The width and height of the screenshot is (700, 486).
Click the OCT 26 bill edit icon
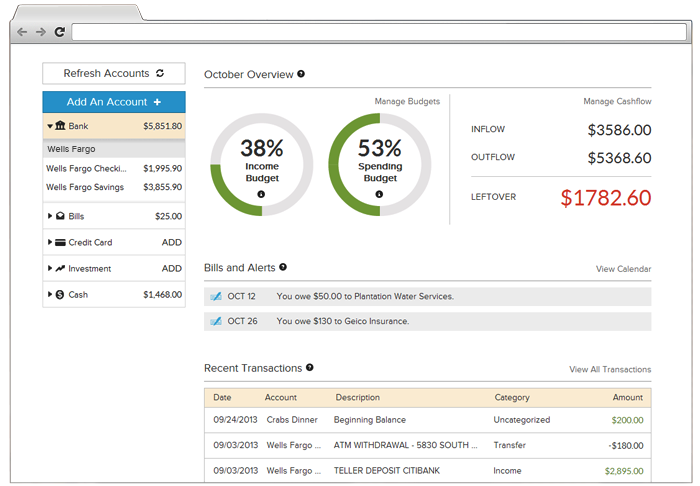click(x=216, y=321)
